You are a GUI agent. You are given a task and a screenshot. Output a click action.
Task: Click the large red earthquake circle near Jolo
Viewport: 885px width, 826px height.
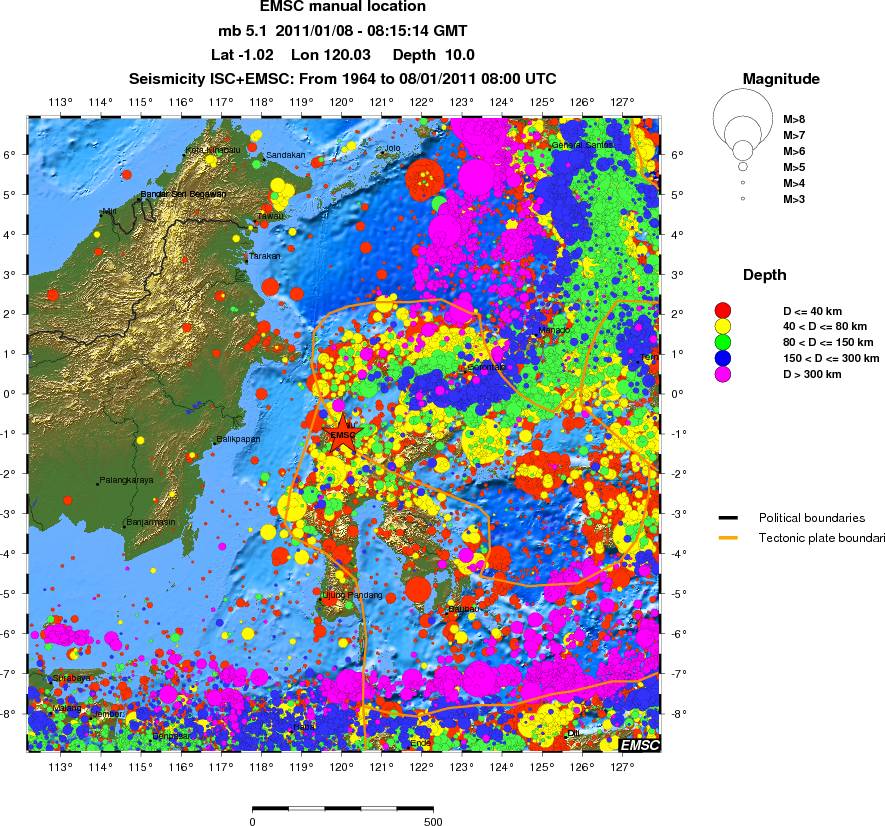pos(424,179)
